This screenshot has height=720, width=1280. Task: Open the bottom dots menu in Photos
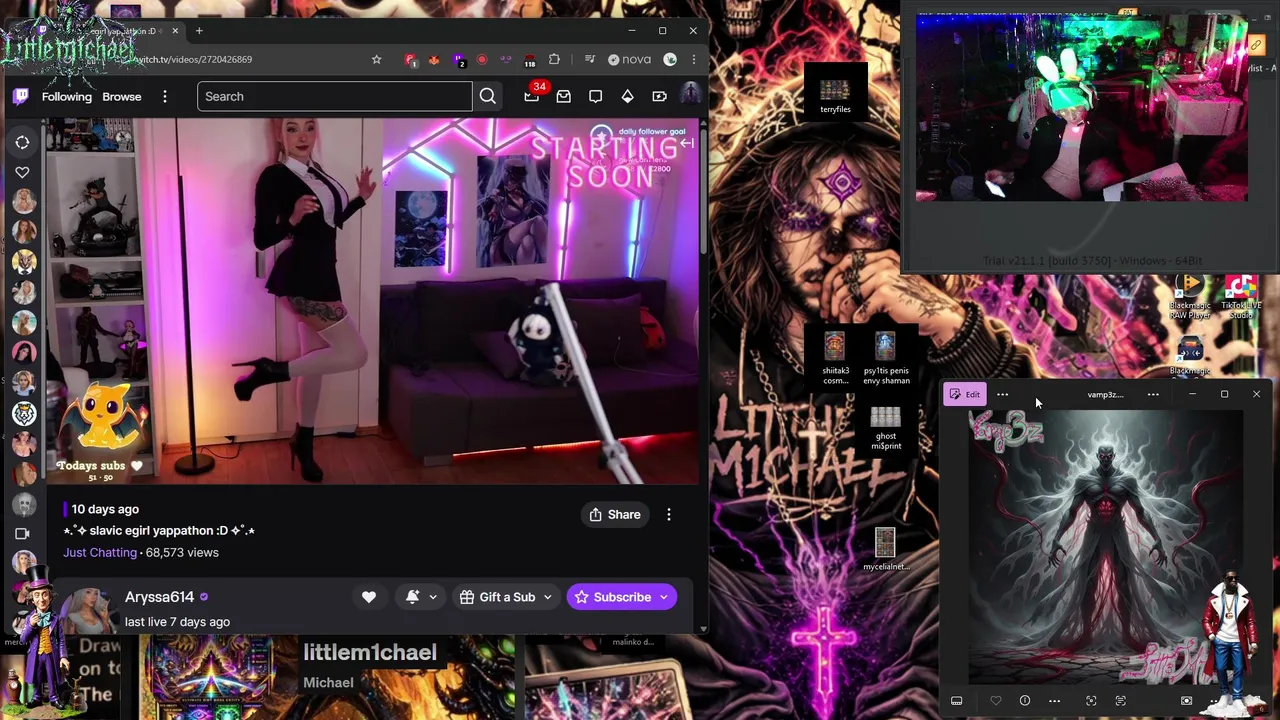click(x=1054, y=701)
